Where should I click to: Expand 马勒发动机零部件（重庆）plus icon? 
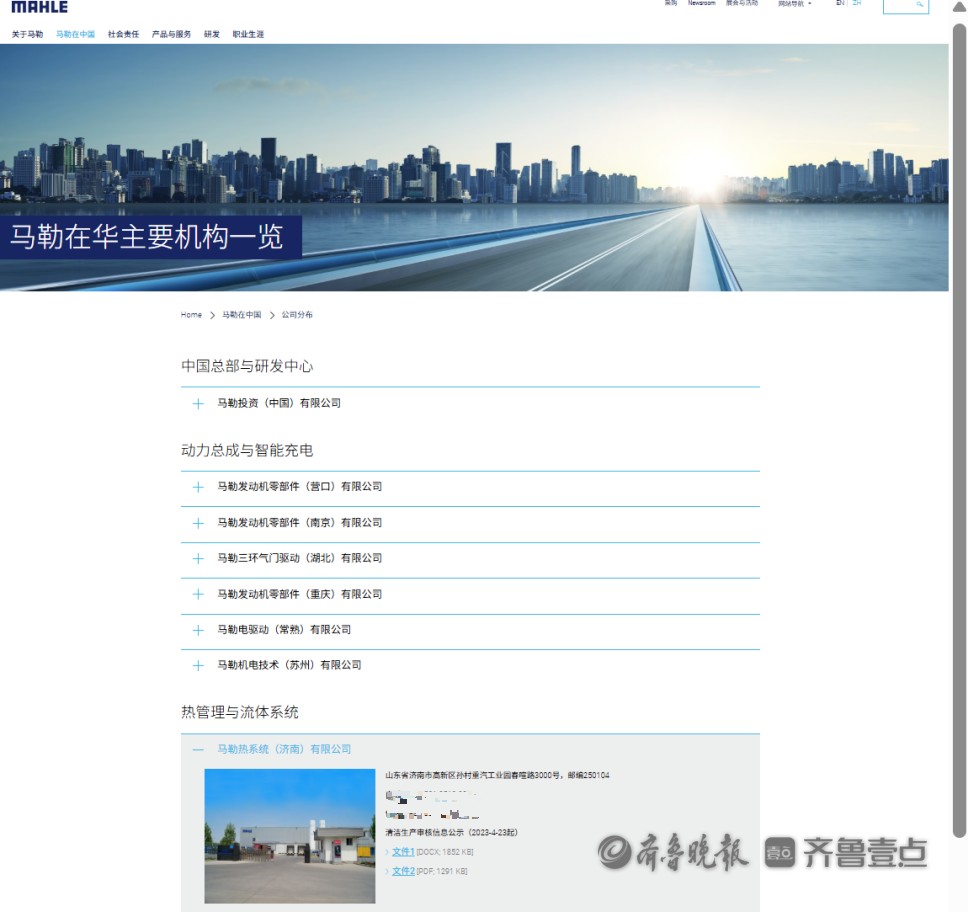198,595
